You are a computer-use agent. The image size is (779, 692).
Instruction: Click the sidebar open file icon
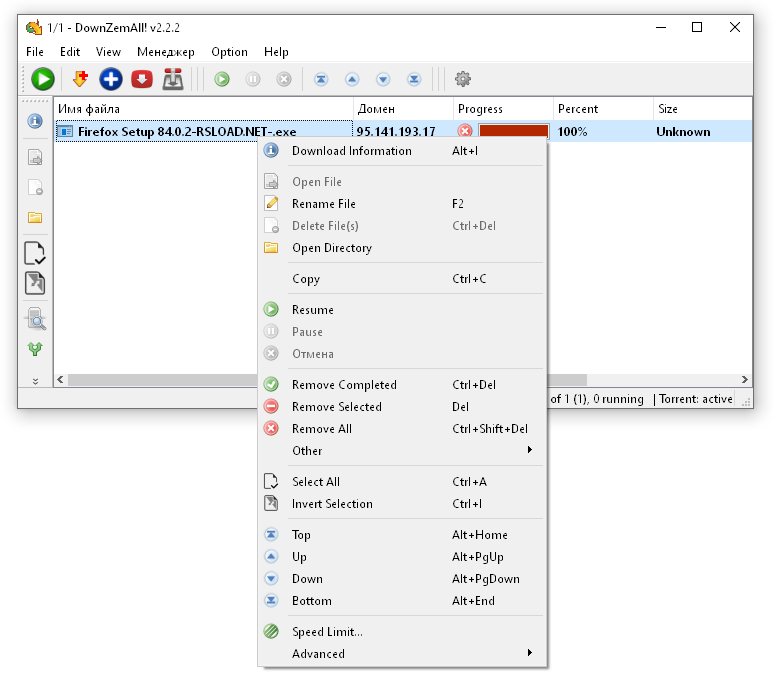coord(35,157)
